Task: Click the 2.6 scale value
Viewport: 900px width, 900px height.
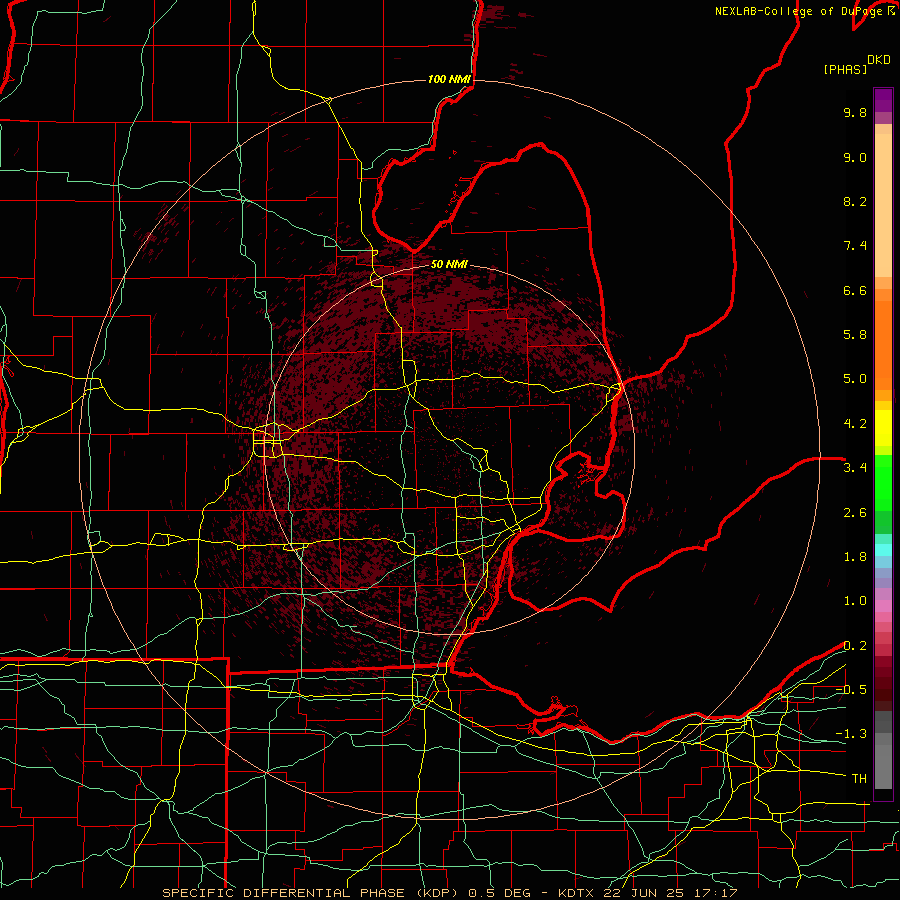Action: tap(855, 513)
